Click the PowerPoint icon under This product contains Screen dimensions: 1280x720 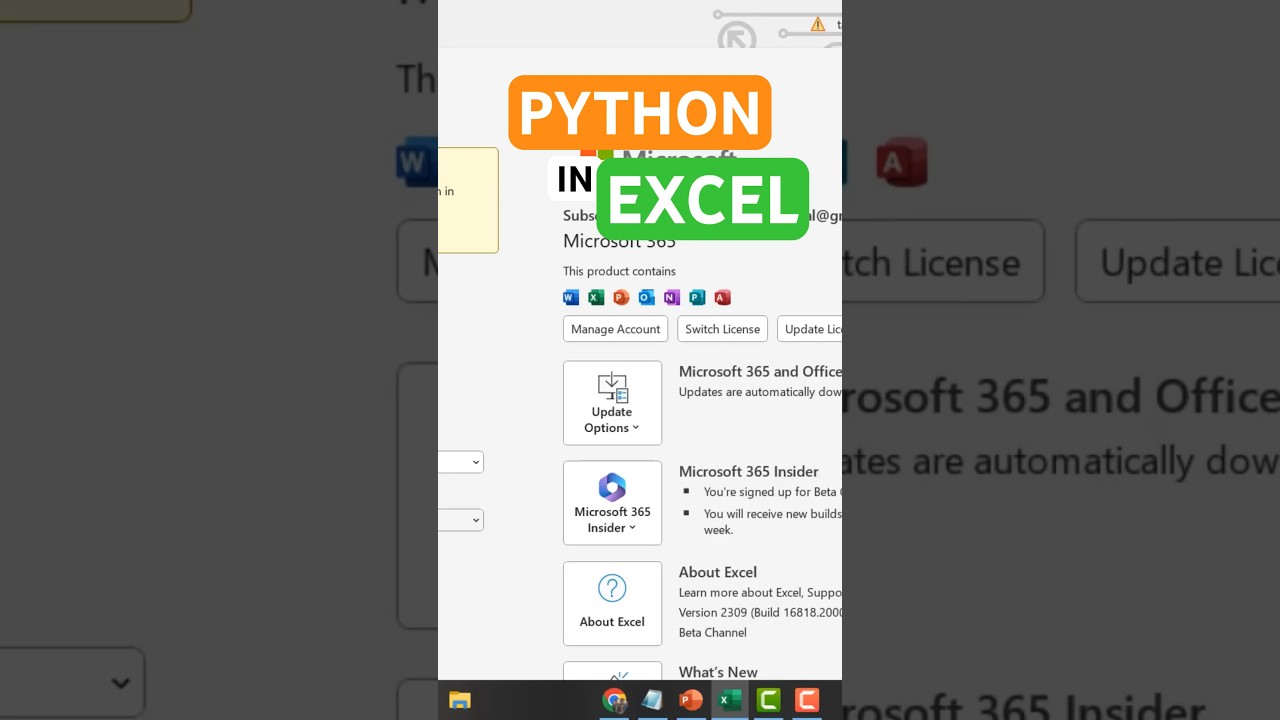[621, 297]
